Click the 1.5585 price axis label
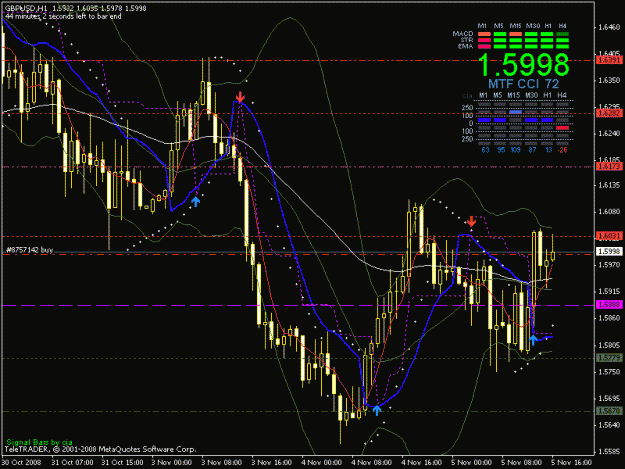This screenshot has height=469, width=625. (x=609, y=451)
